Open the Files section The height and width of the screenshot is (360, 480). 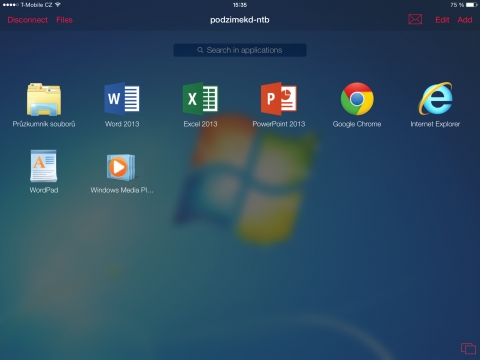click(x=64, y=20)
